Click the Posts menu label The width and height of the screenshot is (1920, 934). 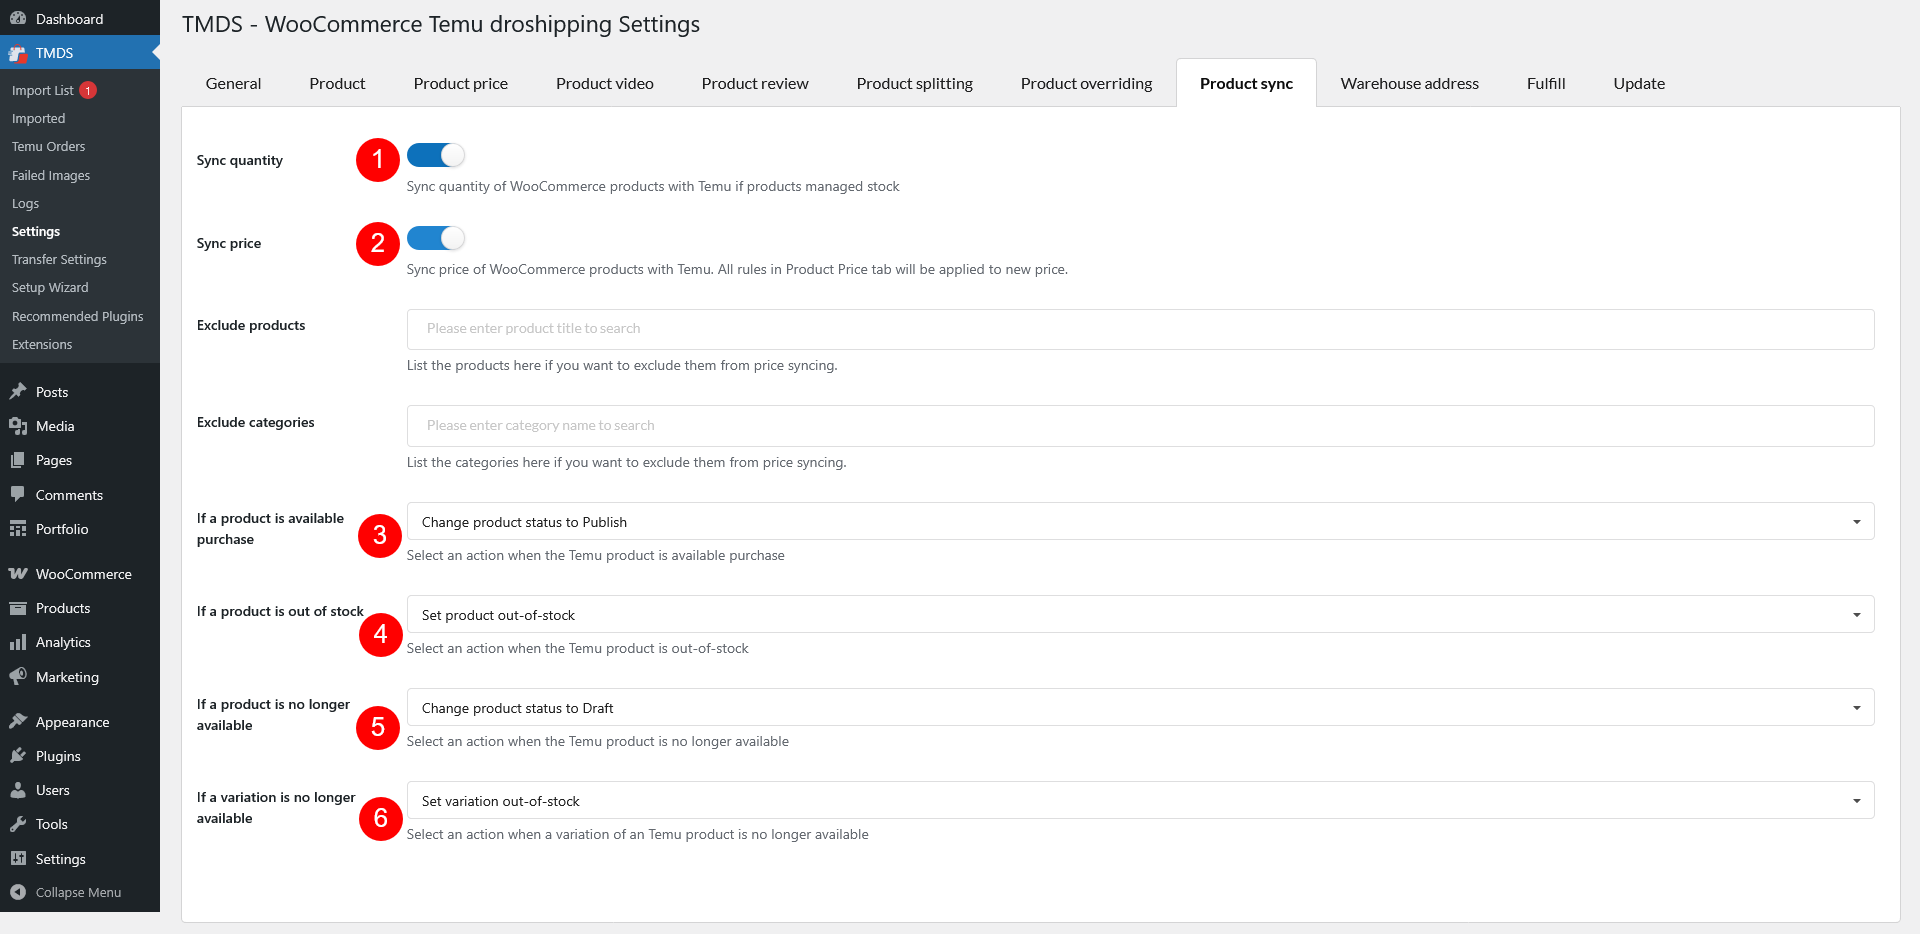pyautogui.click(x=52, y=392)
